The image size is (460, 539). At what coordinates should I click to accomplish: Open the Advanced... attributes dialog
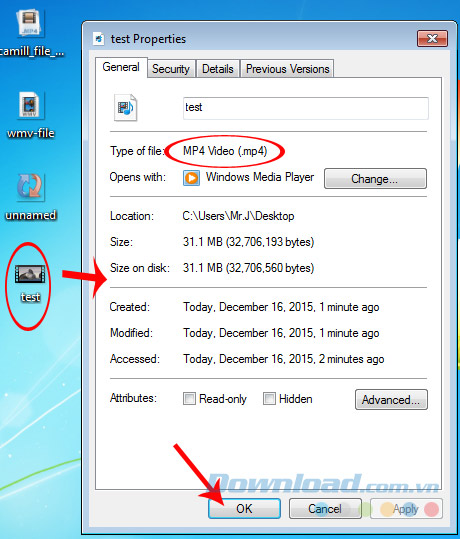[x=391, y=399]
